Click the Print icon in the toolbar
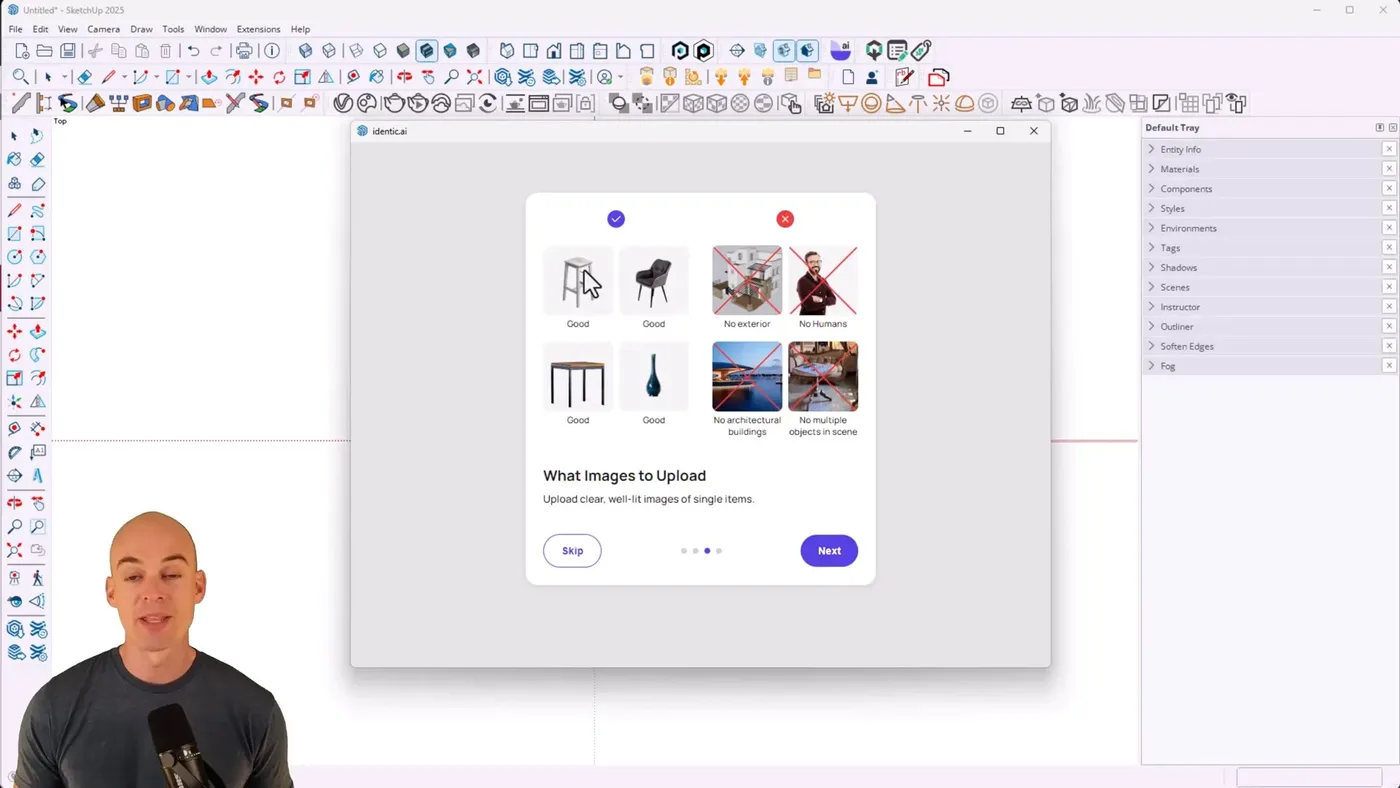Screen dimensions: 1400x788 pyautogui.click(x=244, y=51)
